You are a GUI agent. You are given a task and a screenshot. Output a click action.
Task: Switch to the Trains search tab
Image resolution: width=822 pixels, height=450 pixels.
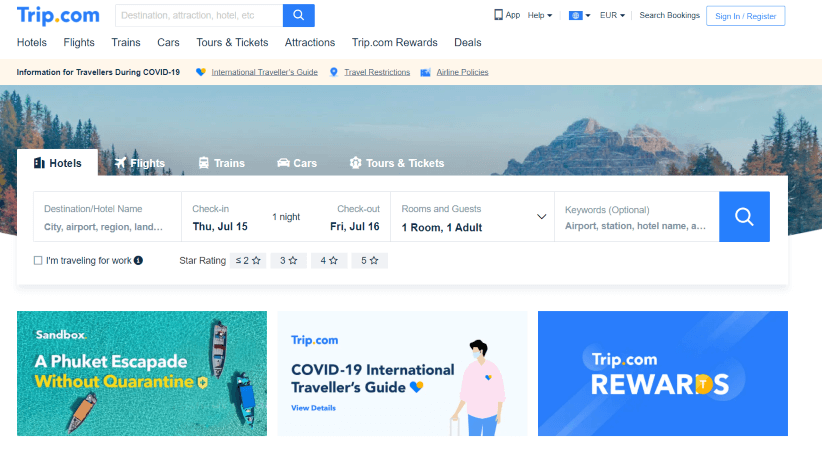pyautogui.click(x=221, y=163)
